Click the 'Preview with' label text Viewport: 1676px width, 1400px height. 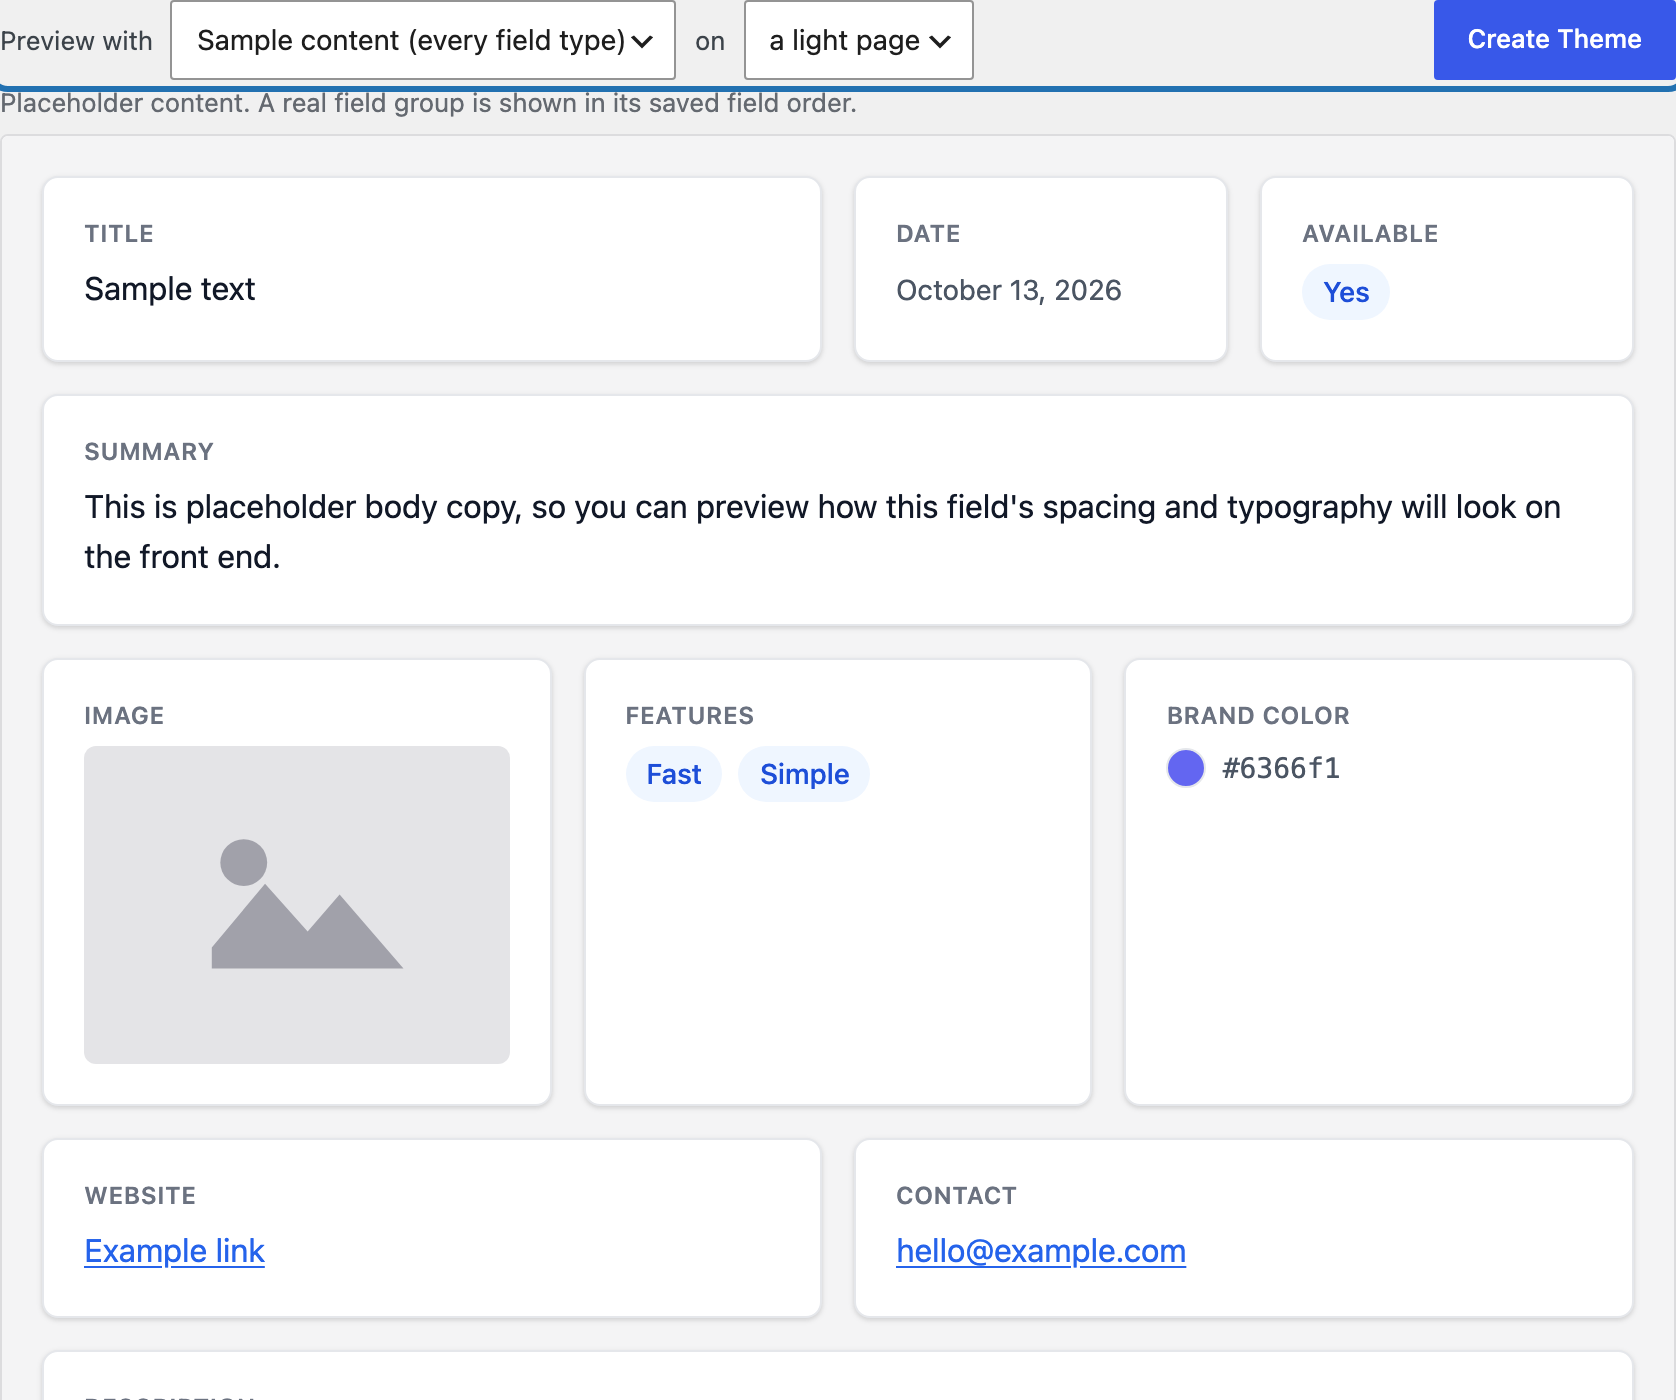click(x=76, y=41)
